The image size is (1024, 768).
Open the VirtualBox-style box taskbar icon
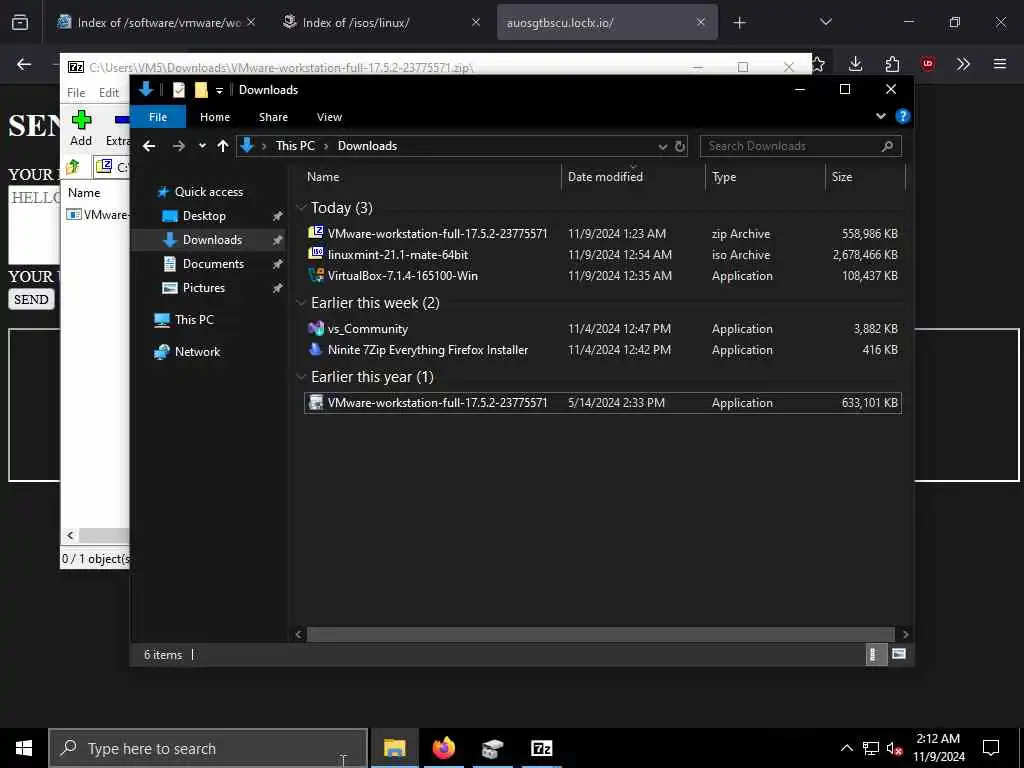click(x=492, y=748)
